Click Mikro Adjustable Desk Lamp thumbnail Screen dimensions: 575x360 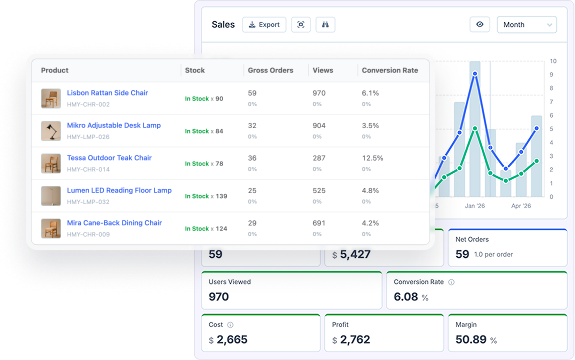[51, 131]
